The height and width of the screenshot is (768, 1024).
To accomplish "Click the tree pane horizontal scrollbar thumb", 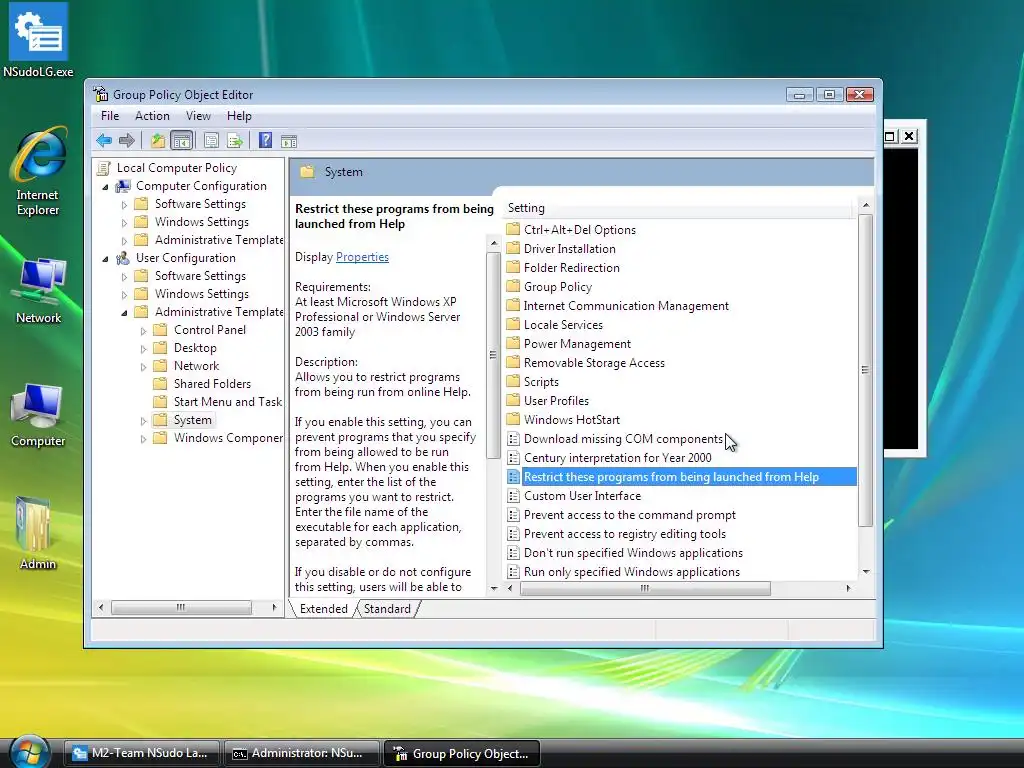I will tap(181, 607).
